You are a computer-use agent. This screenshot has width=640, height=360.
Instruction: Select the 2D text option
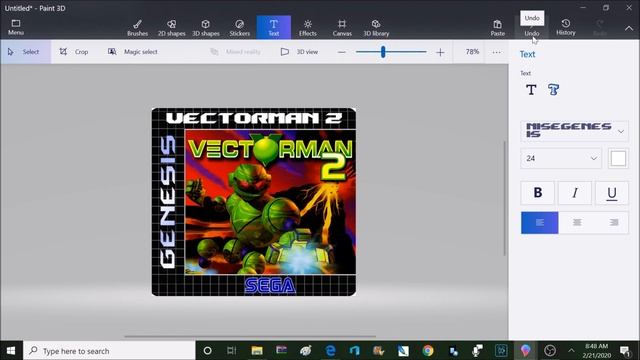531,90
